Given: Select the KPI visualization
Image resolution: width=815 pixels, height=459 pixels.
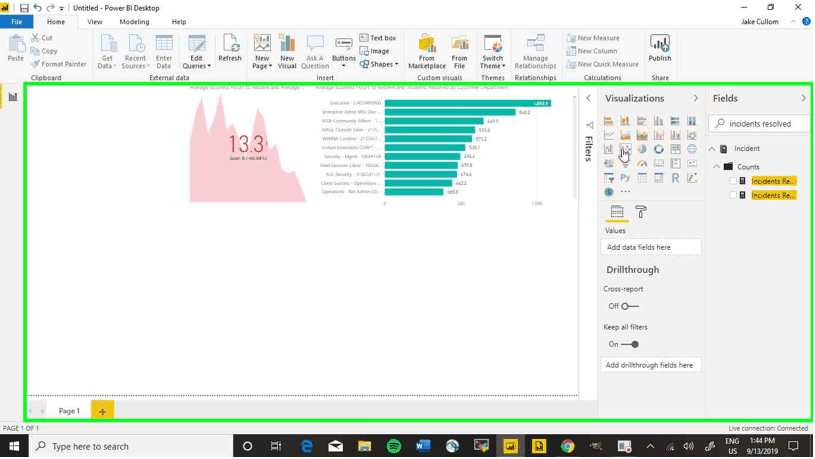Looking at the screenshot, I should 692,163.
